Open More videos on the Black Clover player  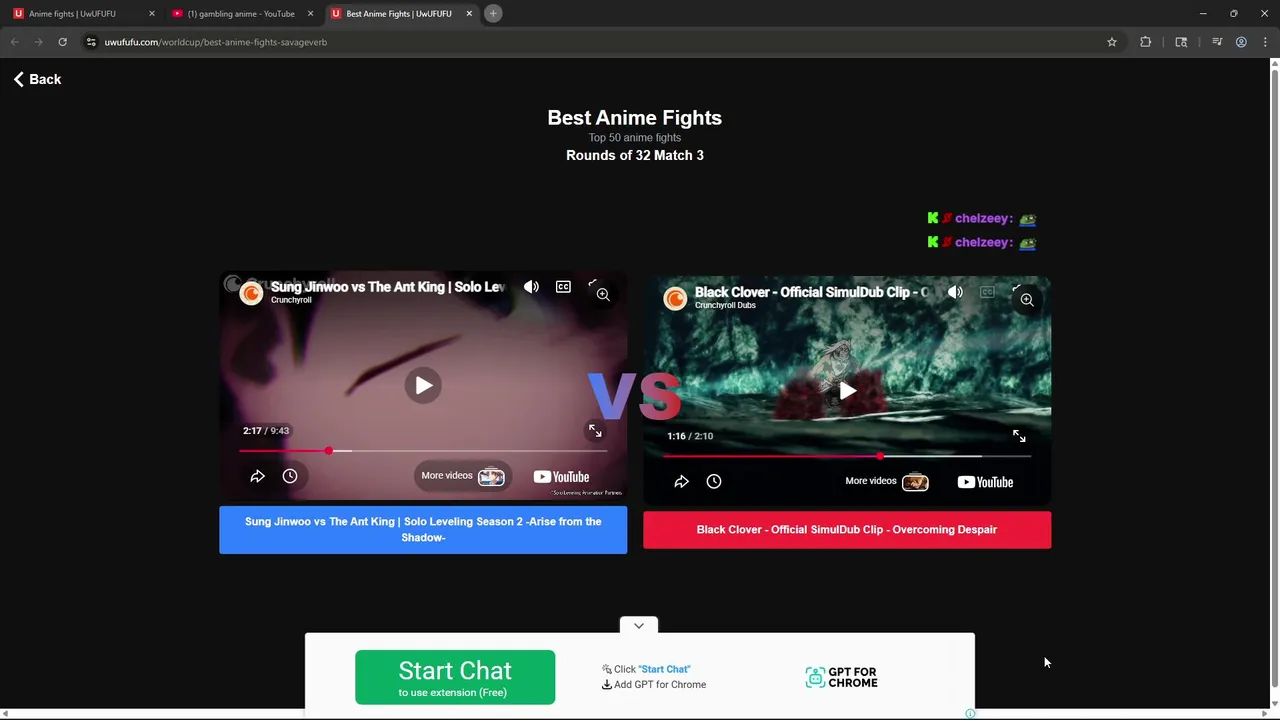[887, 482]
